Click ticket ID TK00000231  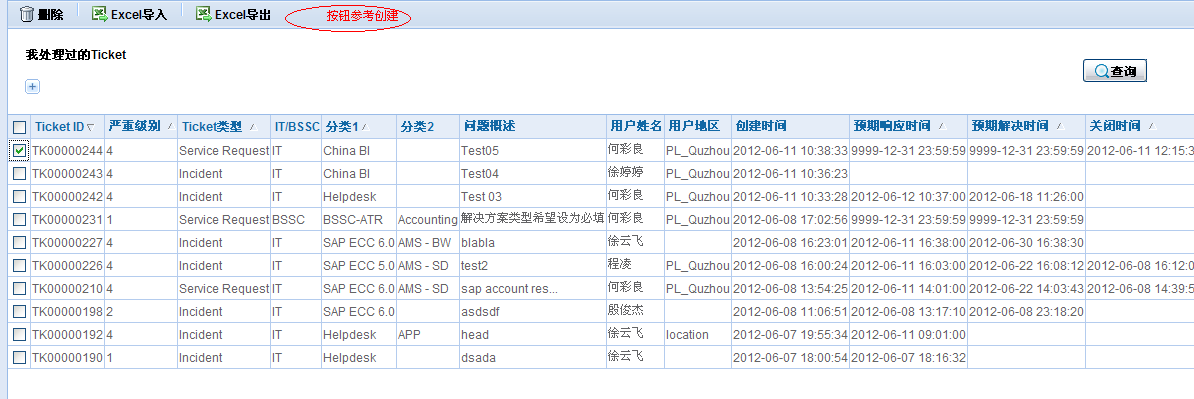click(x=67, y=220)
